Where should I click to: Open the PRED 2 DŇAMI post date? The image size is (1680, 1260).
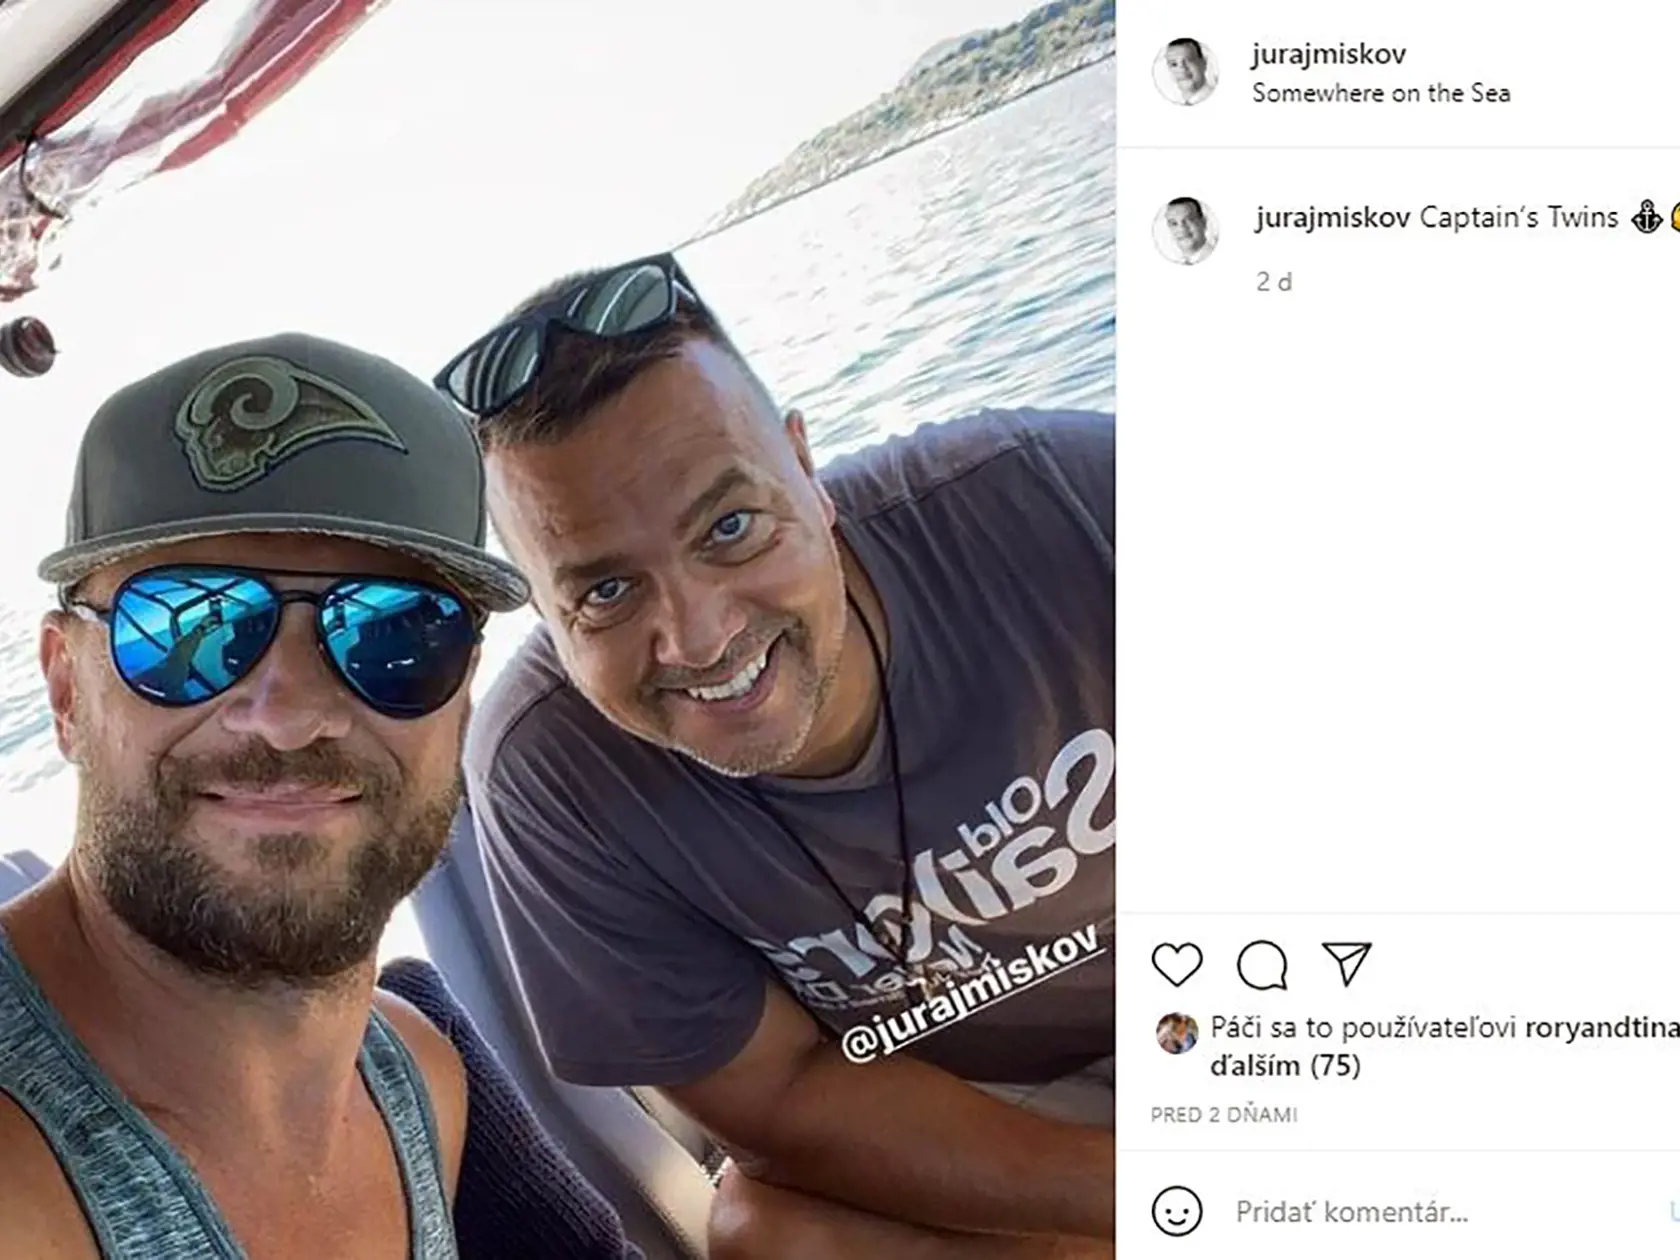point(1224,1115)
